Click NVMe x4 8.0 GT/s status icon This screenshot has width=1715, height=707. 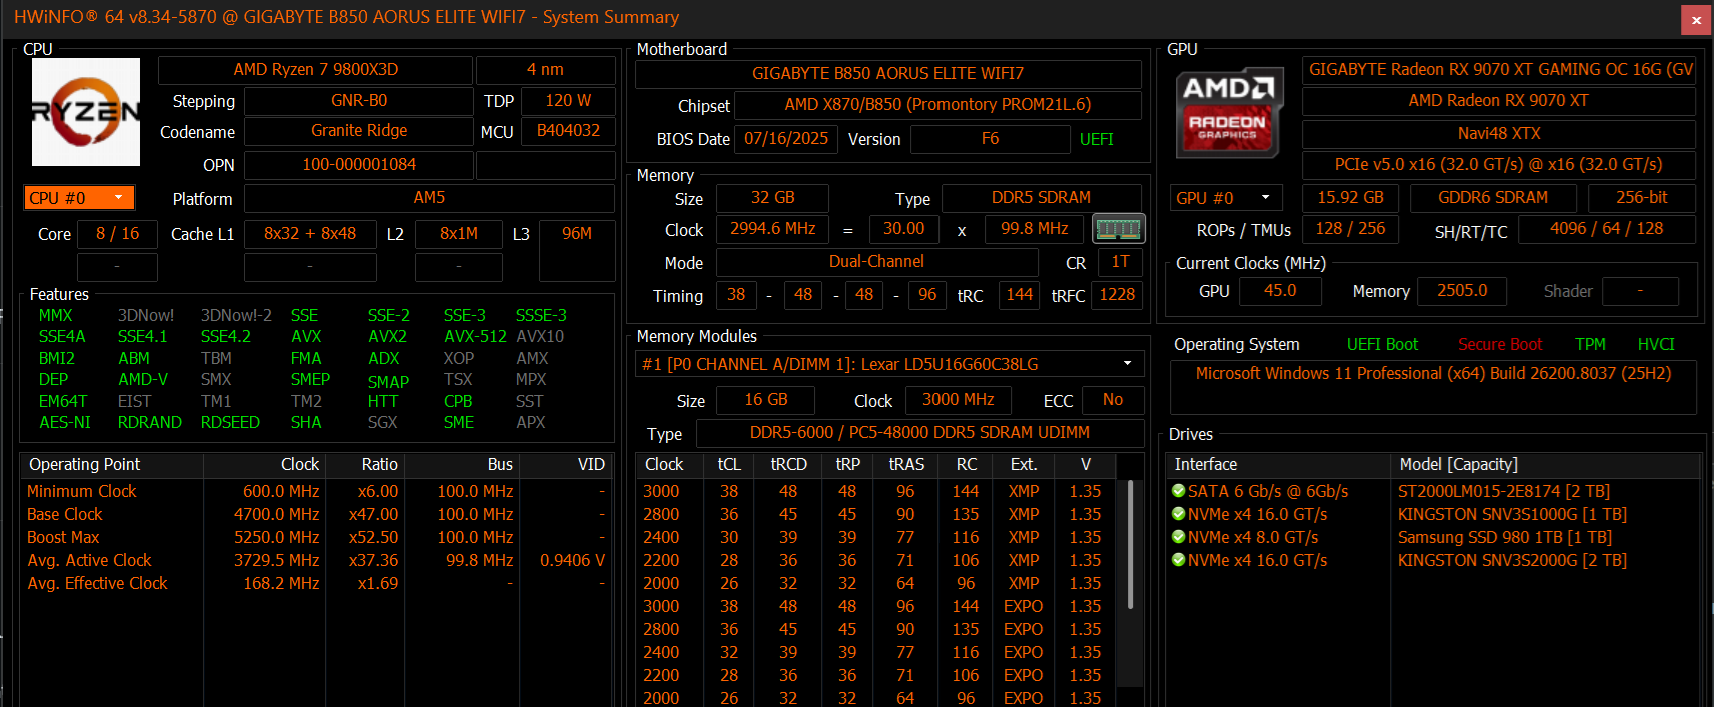tap(1178, 537)
